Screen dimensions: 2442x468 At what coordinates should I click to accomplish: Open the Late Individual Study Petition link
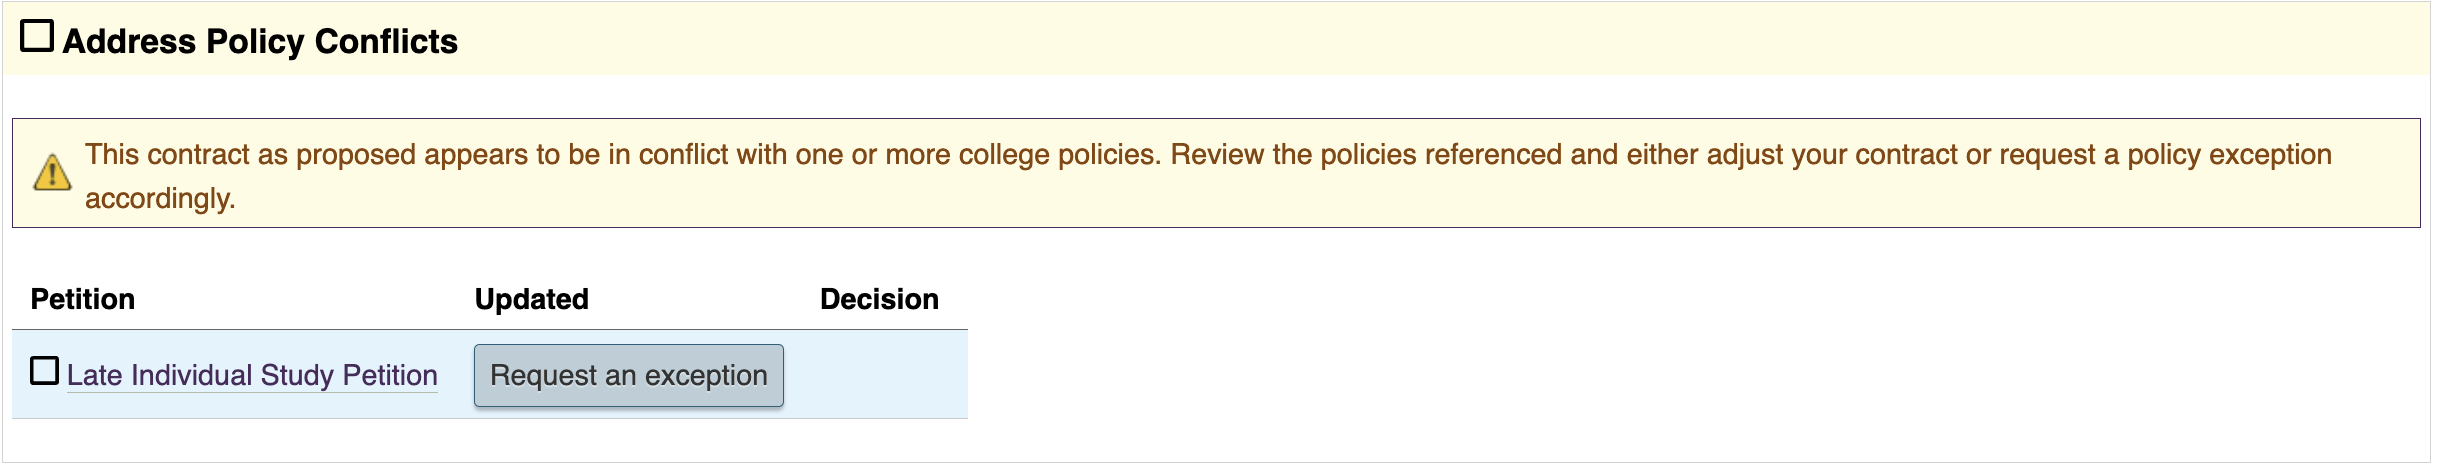click(251, 375)
